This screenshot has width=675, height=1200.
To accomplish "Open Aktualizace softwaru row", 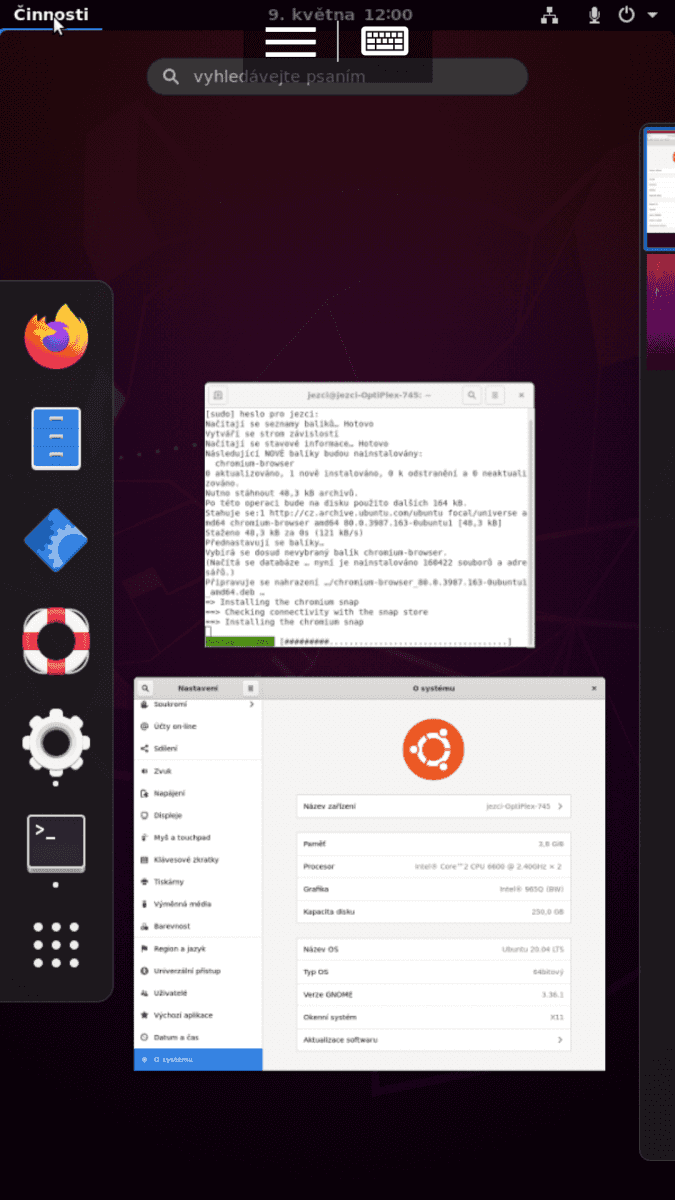I will coord(434,1040).
